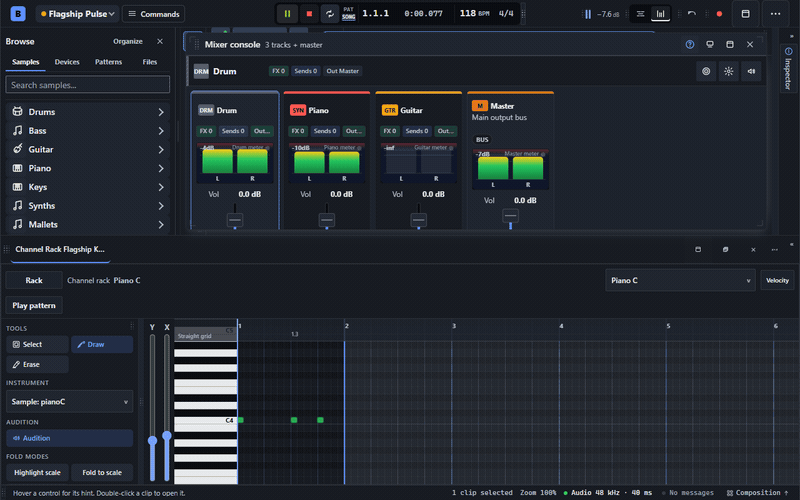Switch to the Devices tab
Viewport: 800px width, 500px height.
[x=67, y=62]
